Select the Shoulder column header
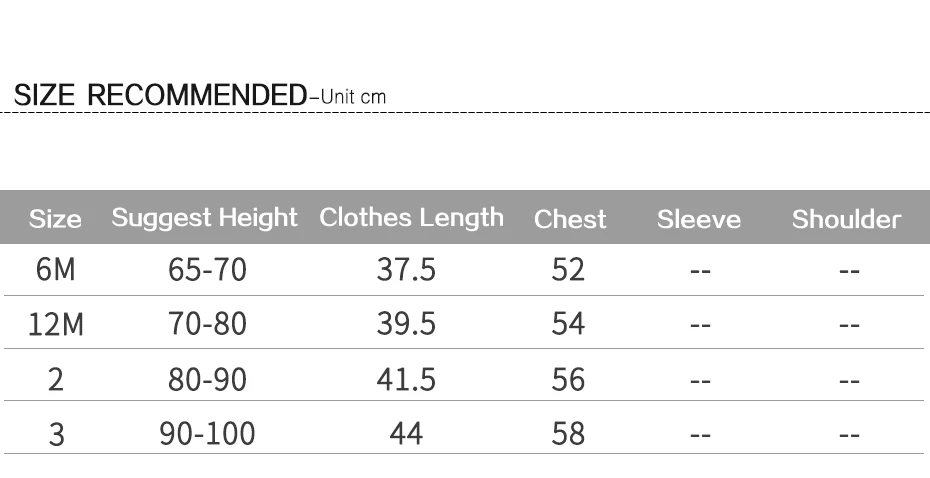This screenshot has height=478, width=930. click(846, 219)
